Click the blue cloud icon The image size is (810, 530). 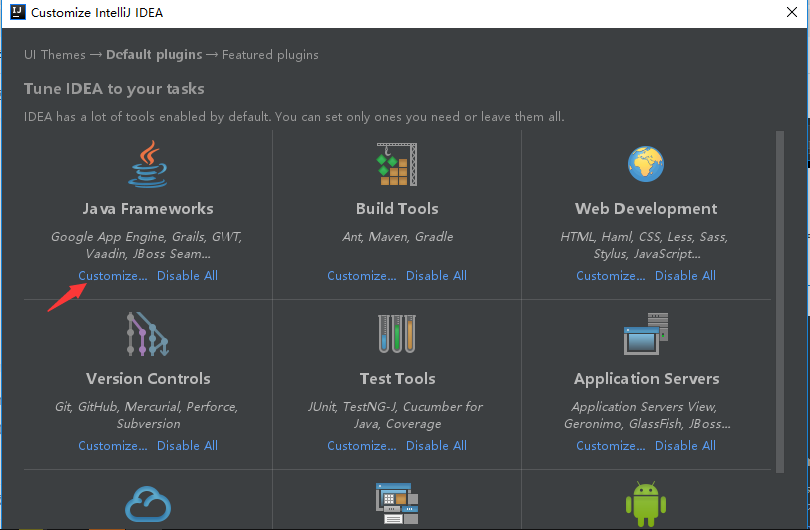[148, 503]
